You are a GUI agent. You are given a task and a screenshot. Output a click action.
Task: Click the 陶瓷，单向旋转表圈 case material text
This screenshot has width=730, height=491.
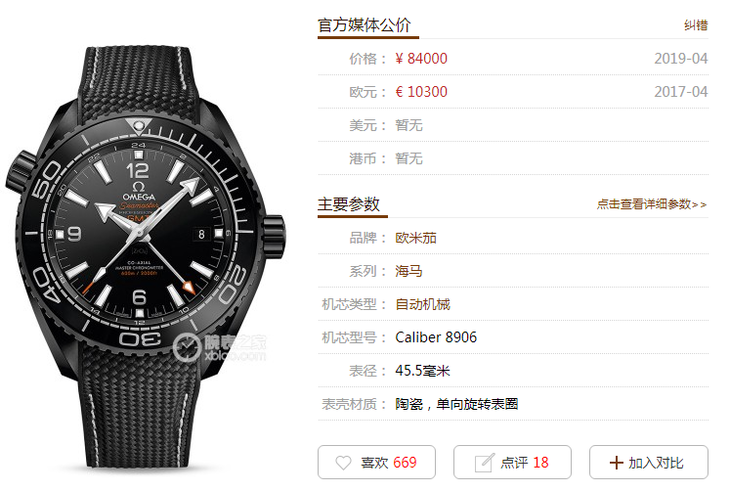[x=457, y=404]
